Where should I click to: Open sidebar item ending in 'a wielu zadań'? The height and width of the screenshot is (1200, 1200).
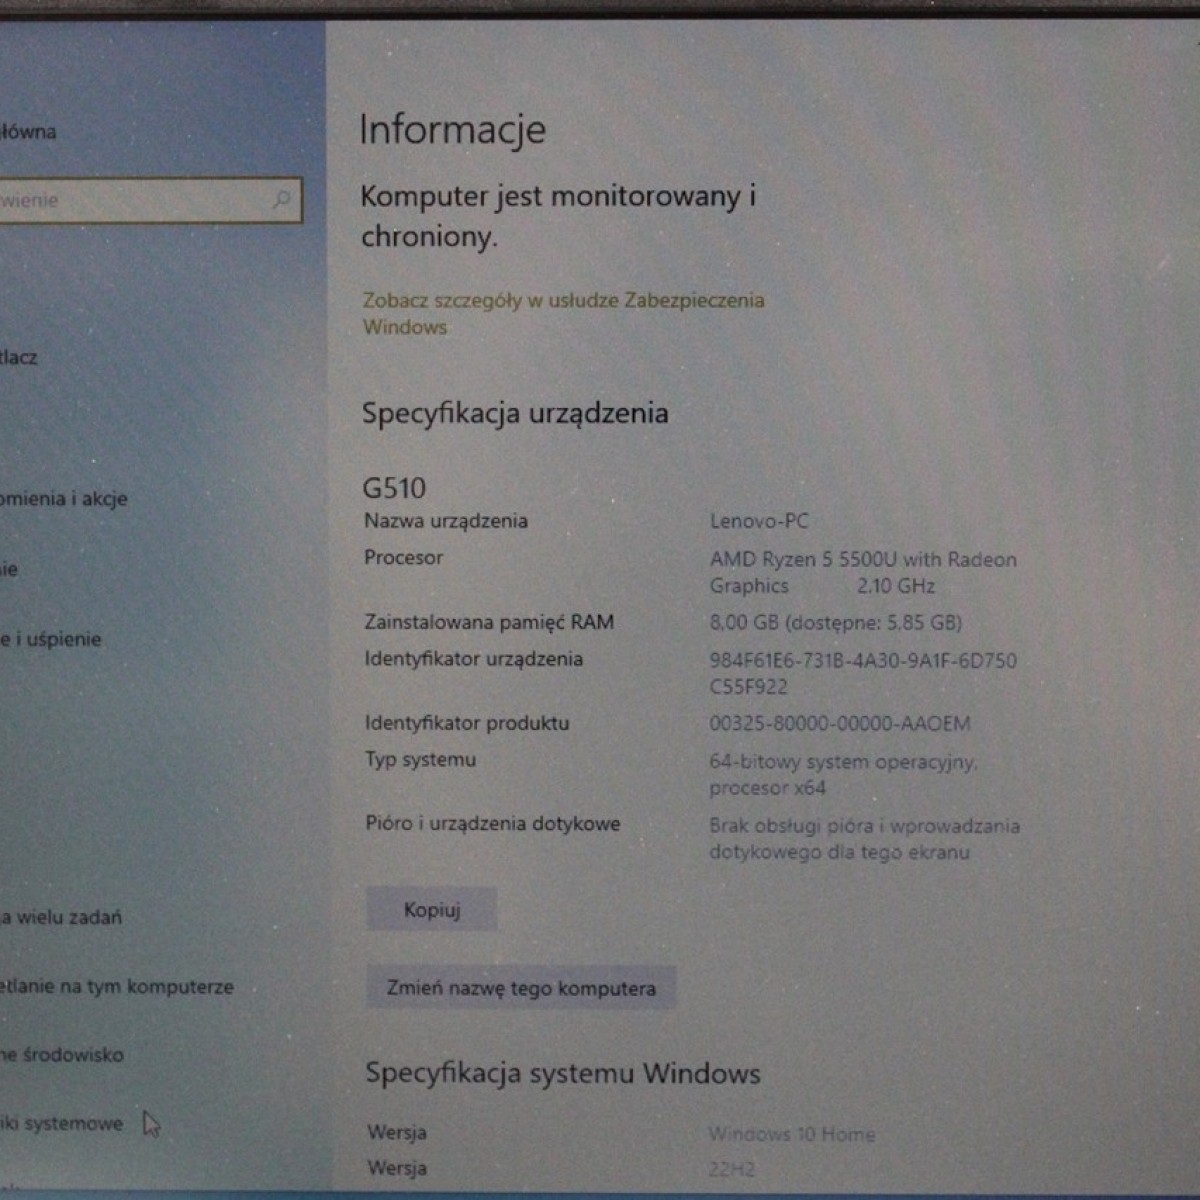coord(61,916)
